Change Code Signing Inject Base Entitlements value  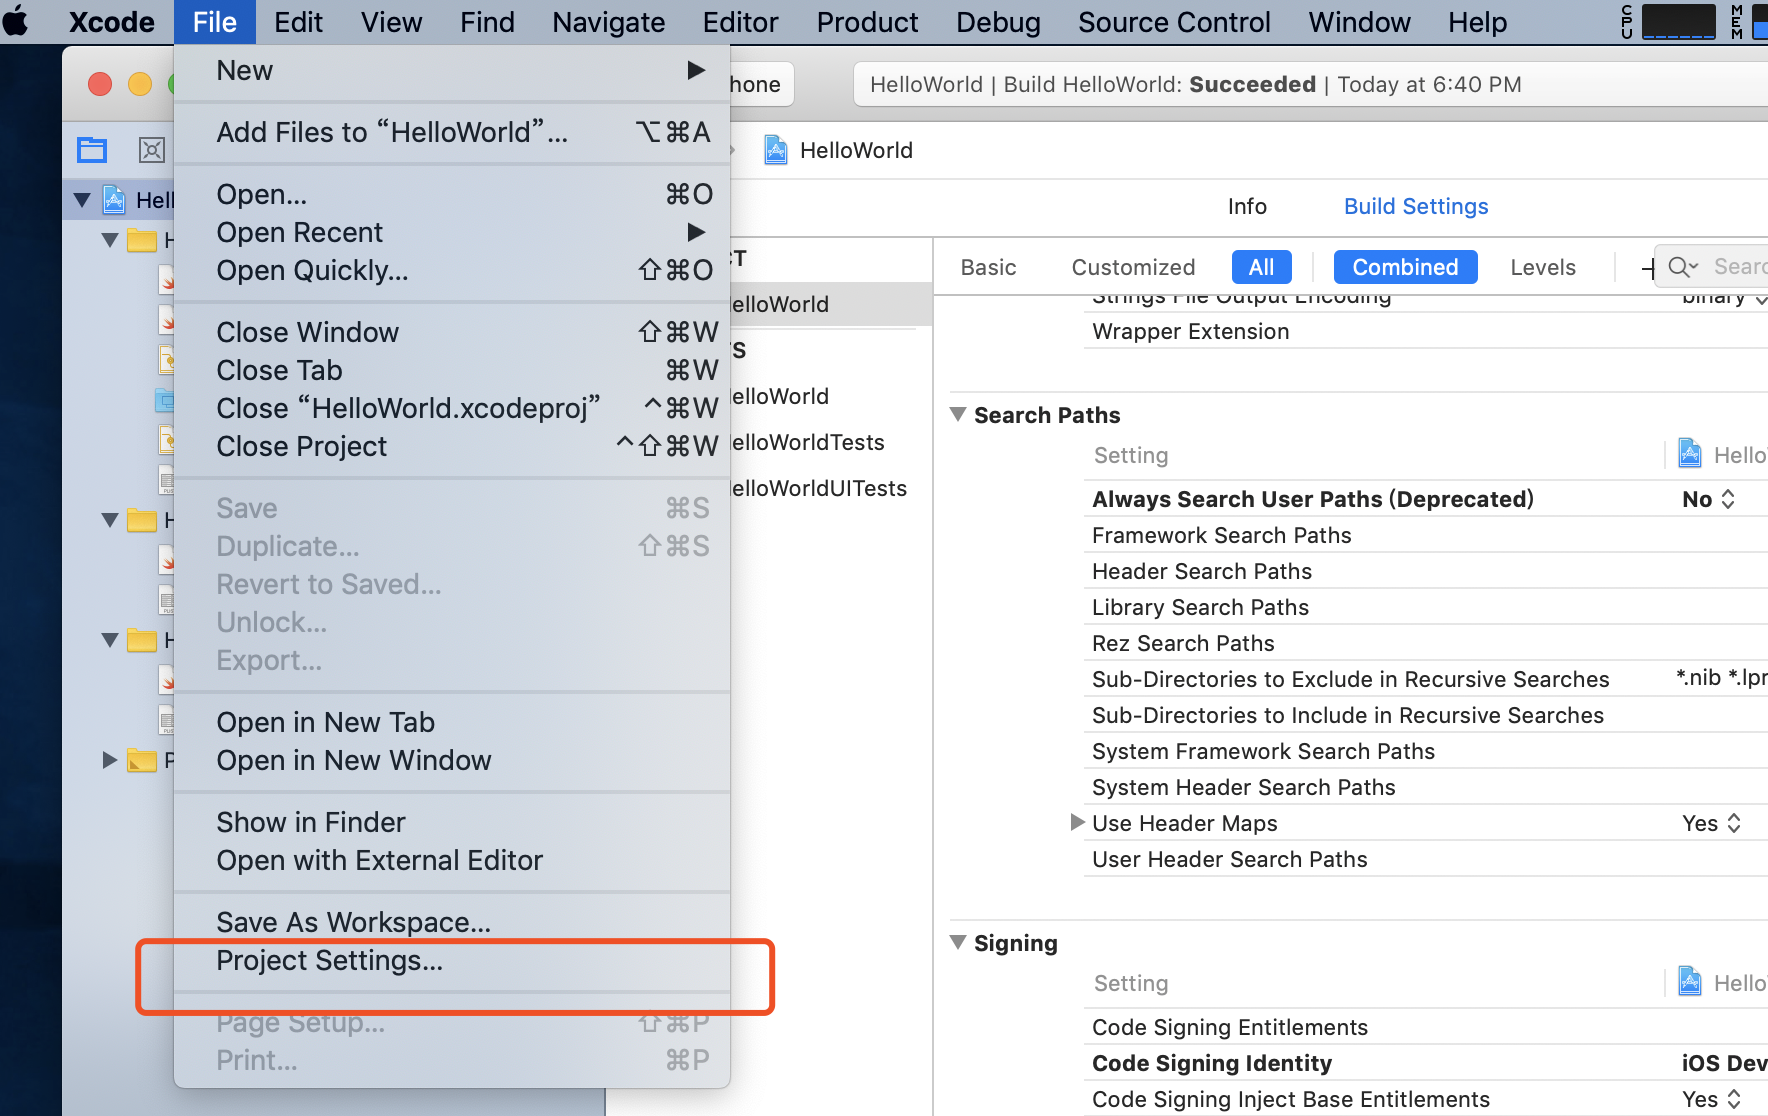pos(1712,1099)
